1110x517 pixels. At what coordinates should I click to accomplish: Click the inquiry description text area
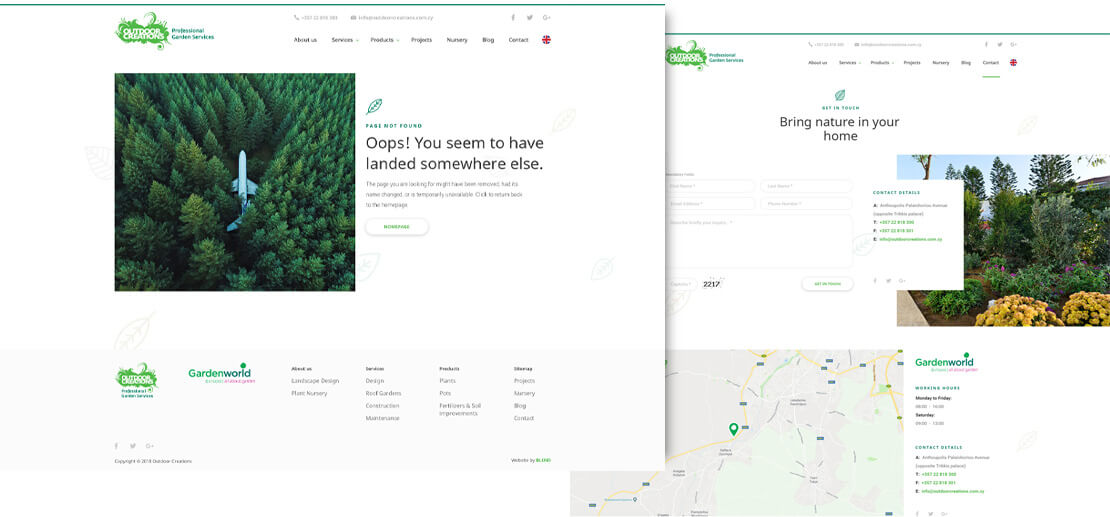[x=759, y=242]
